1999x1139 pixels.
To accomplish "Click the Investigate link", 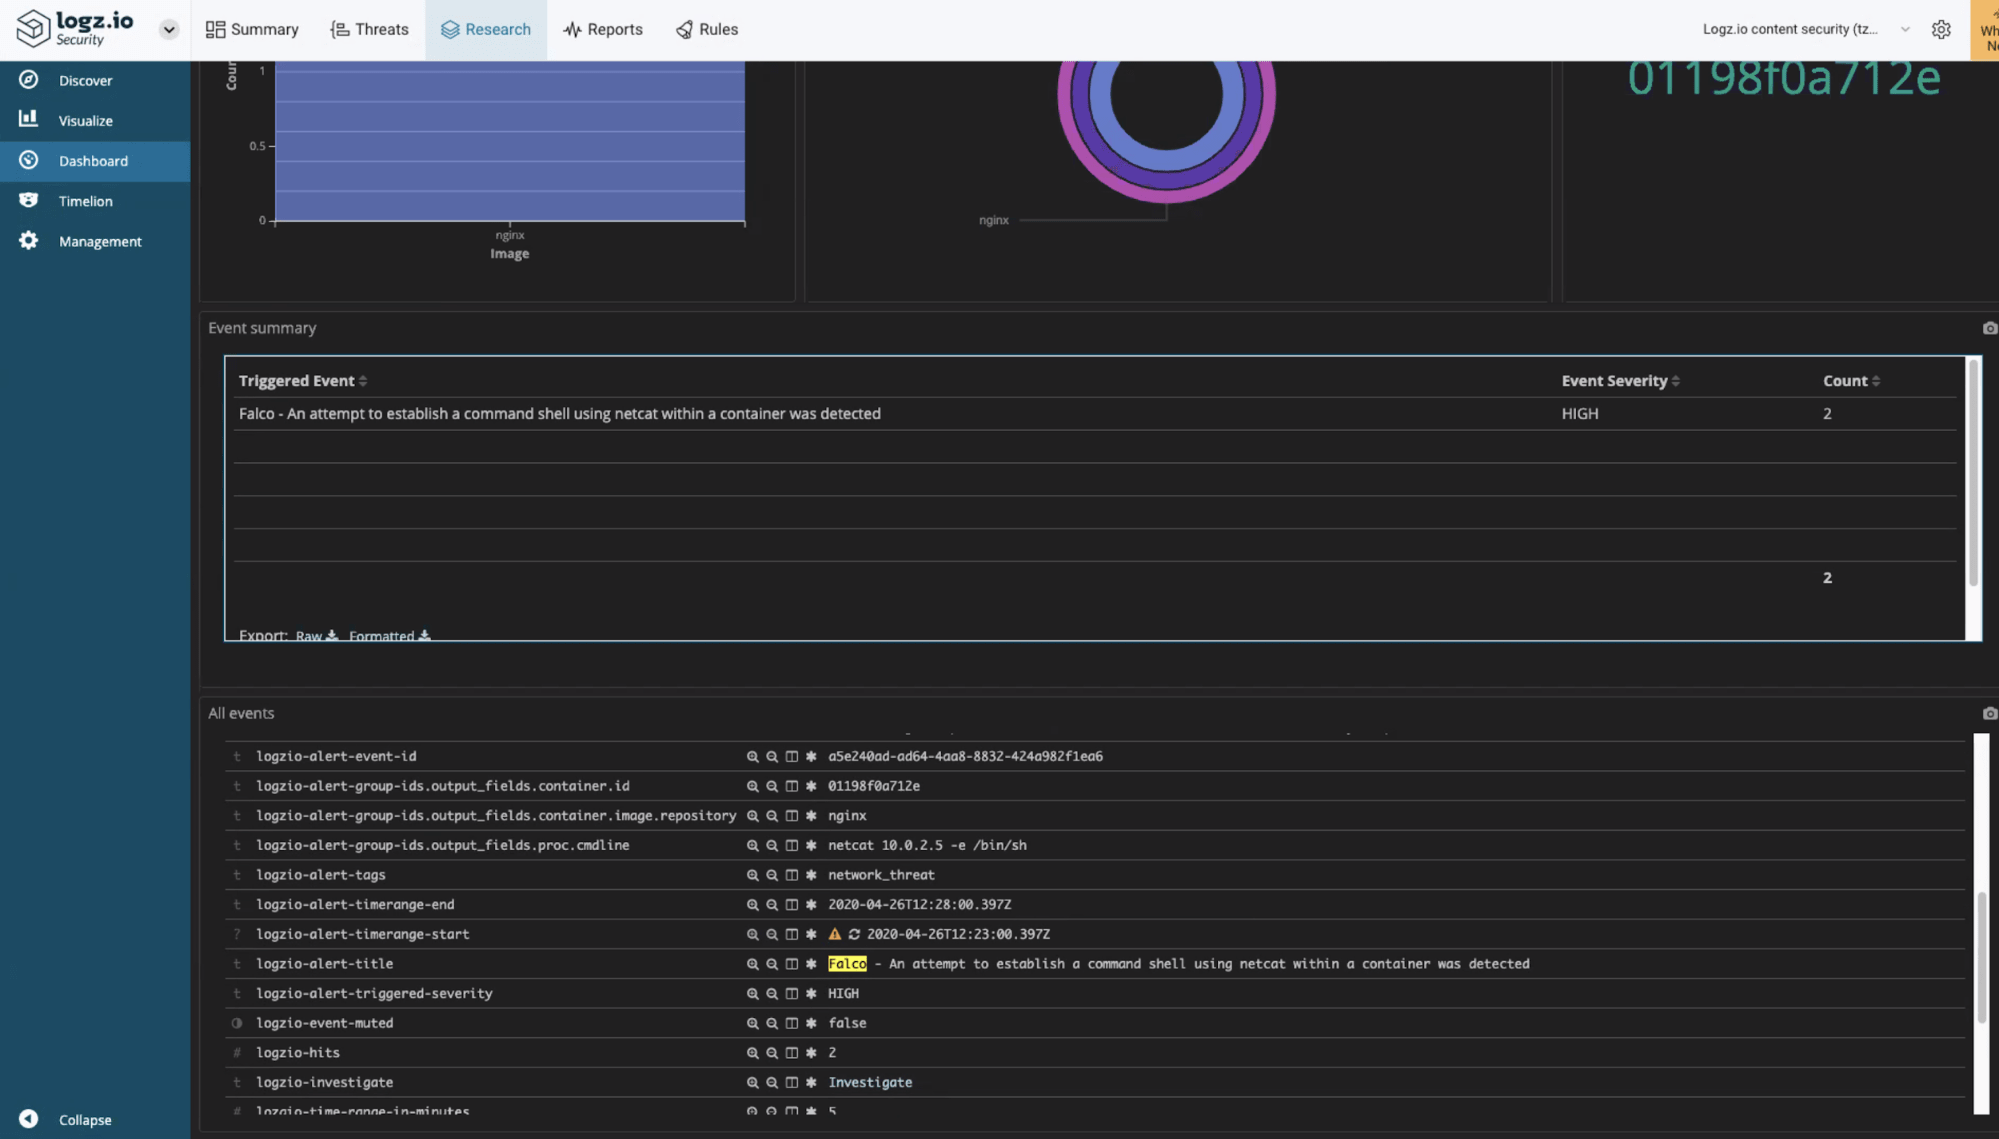I will tap(869, 1082).
